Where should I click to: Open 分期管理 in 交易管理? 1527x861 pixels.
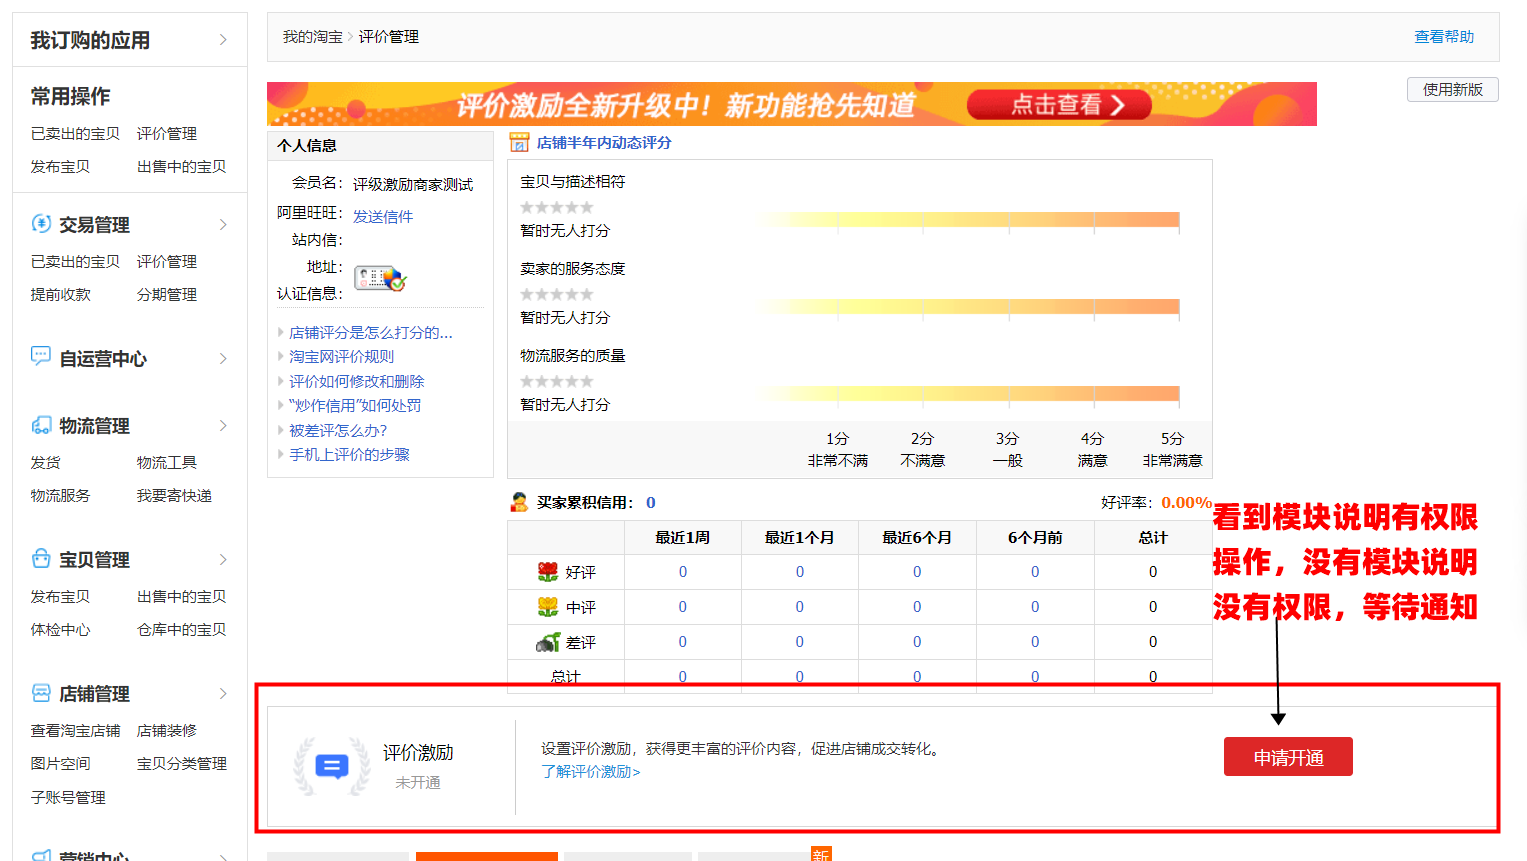(167, 294)
